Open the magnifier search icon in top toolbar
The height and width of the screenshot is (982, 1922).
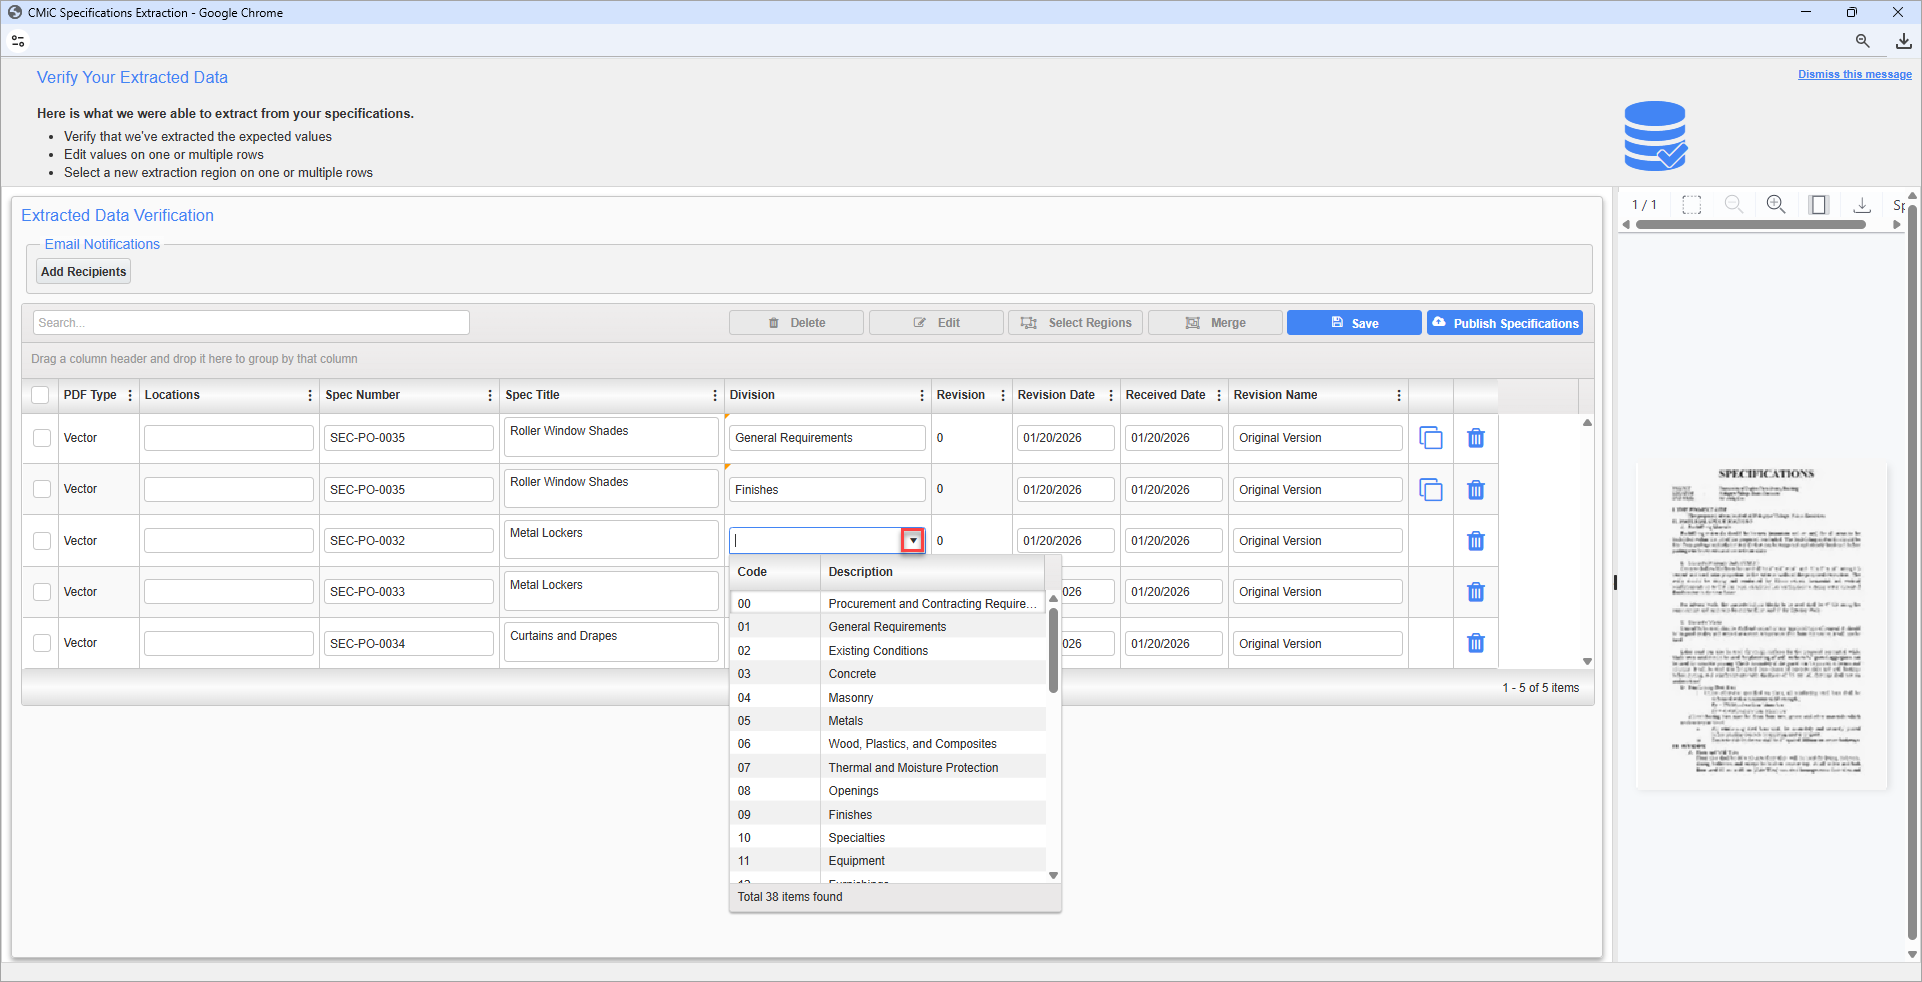1862,41
